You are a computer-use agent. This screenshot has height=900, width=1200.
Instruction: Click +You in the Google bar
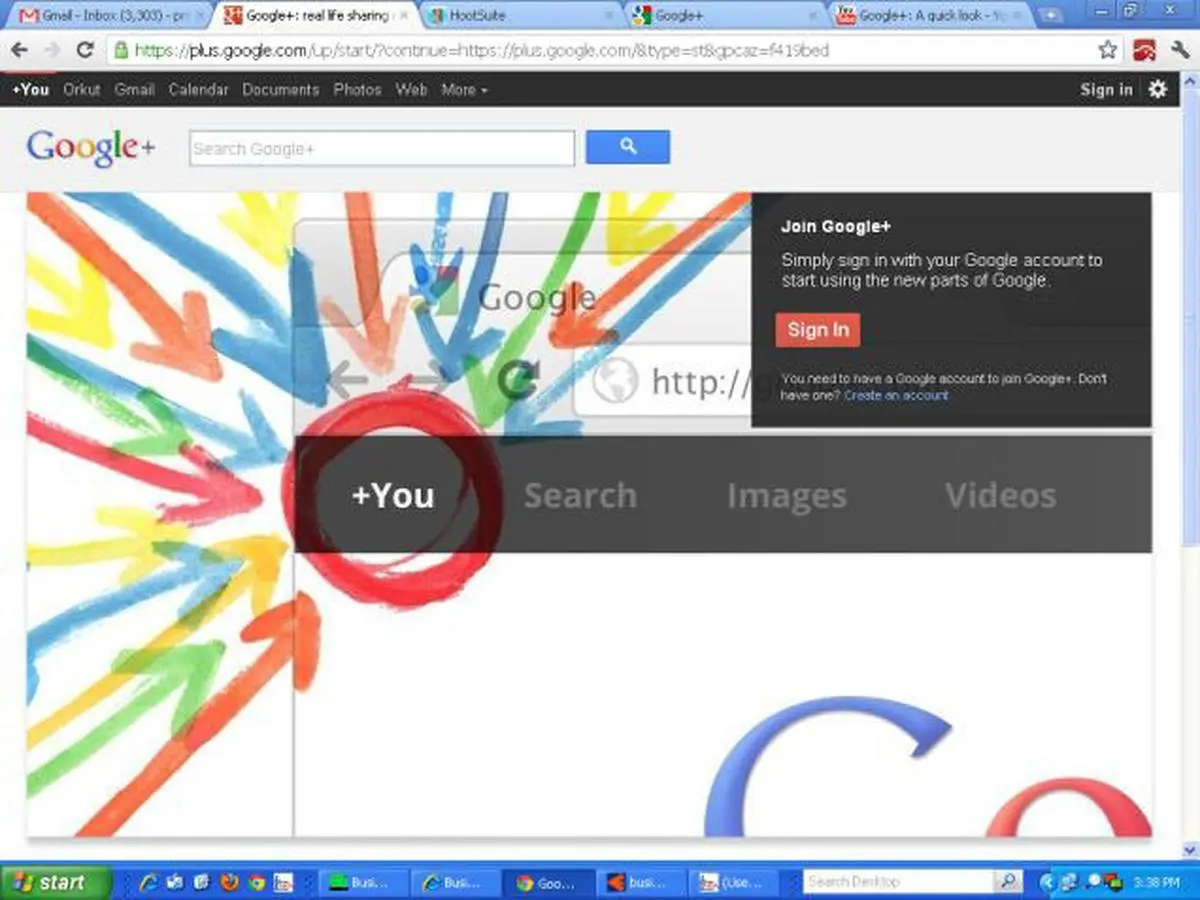tap(30, 89)
